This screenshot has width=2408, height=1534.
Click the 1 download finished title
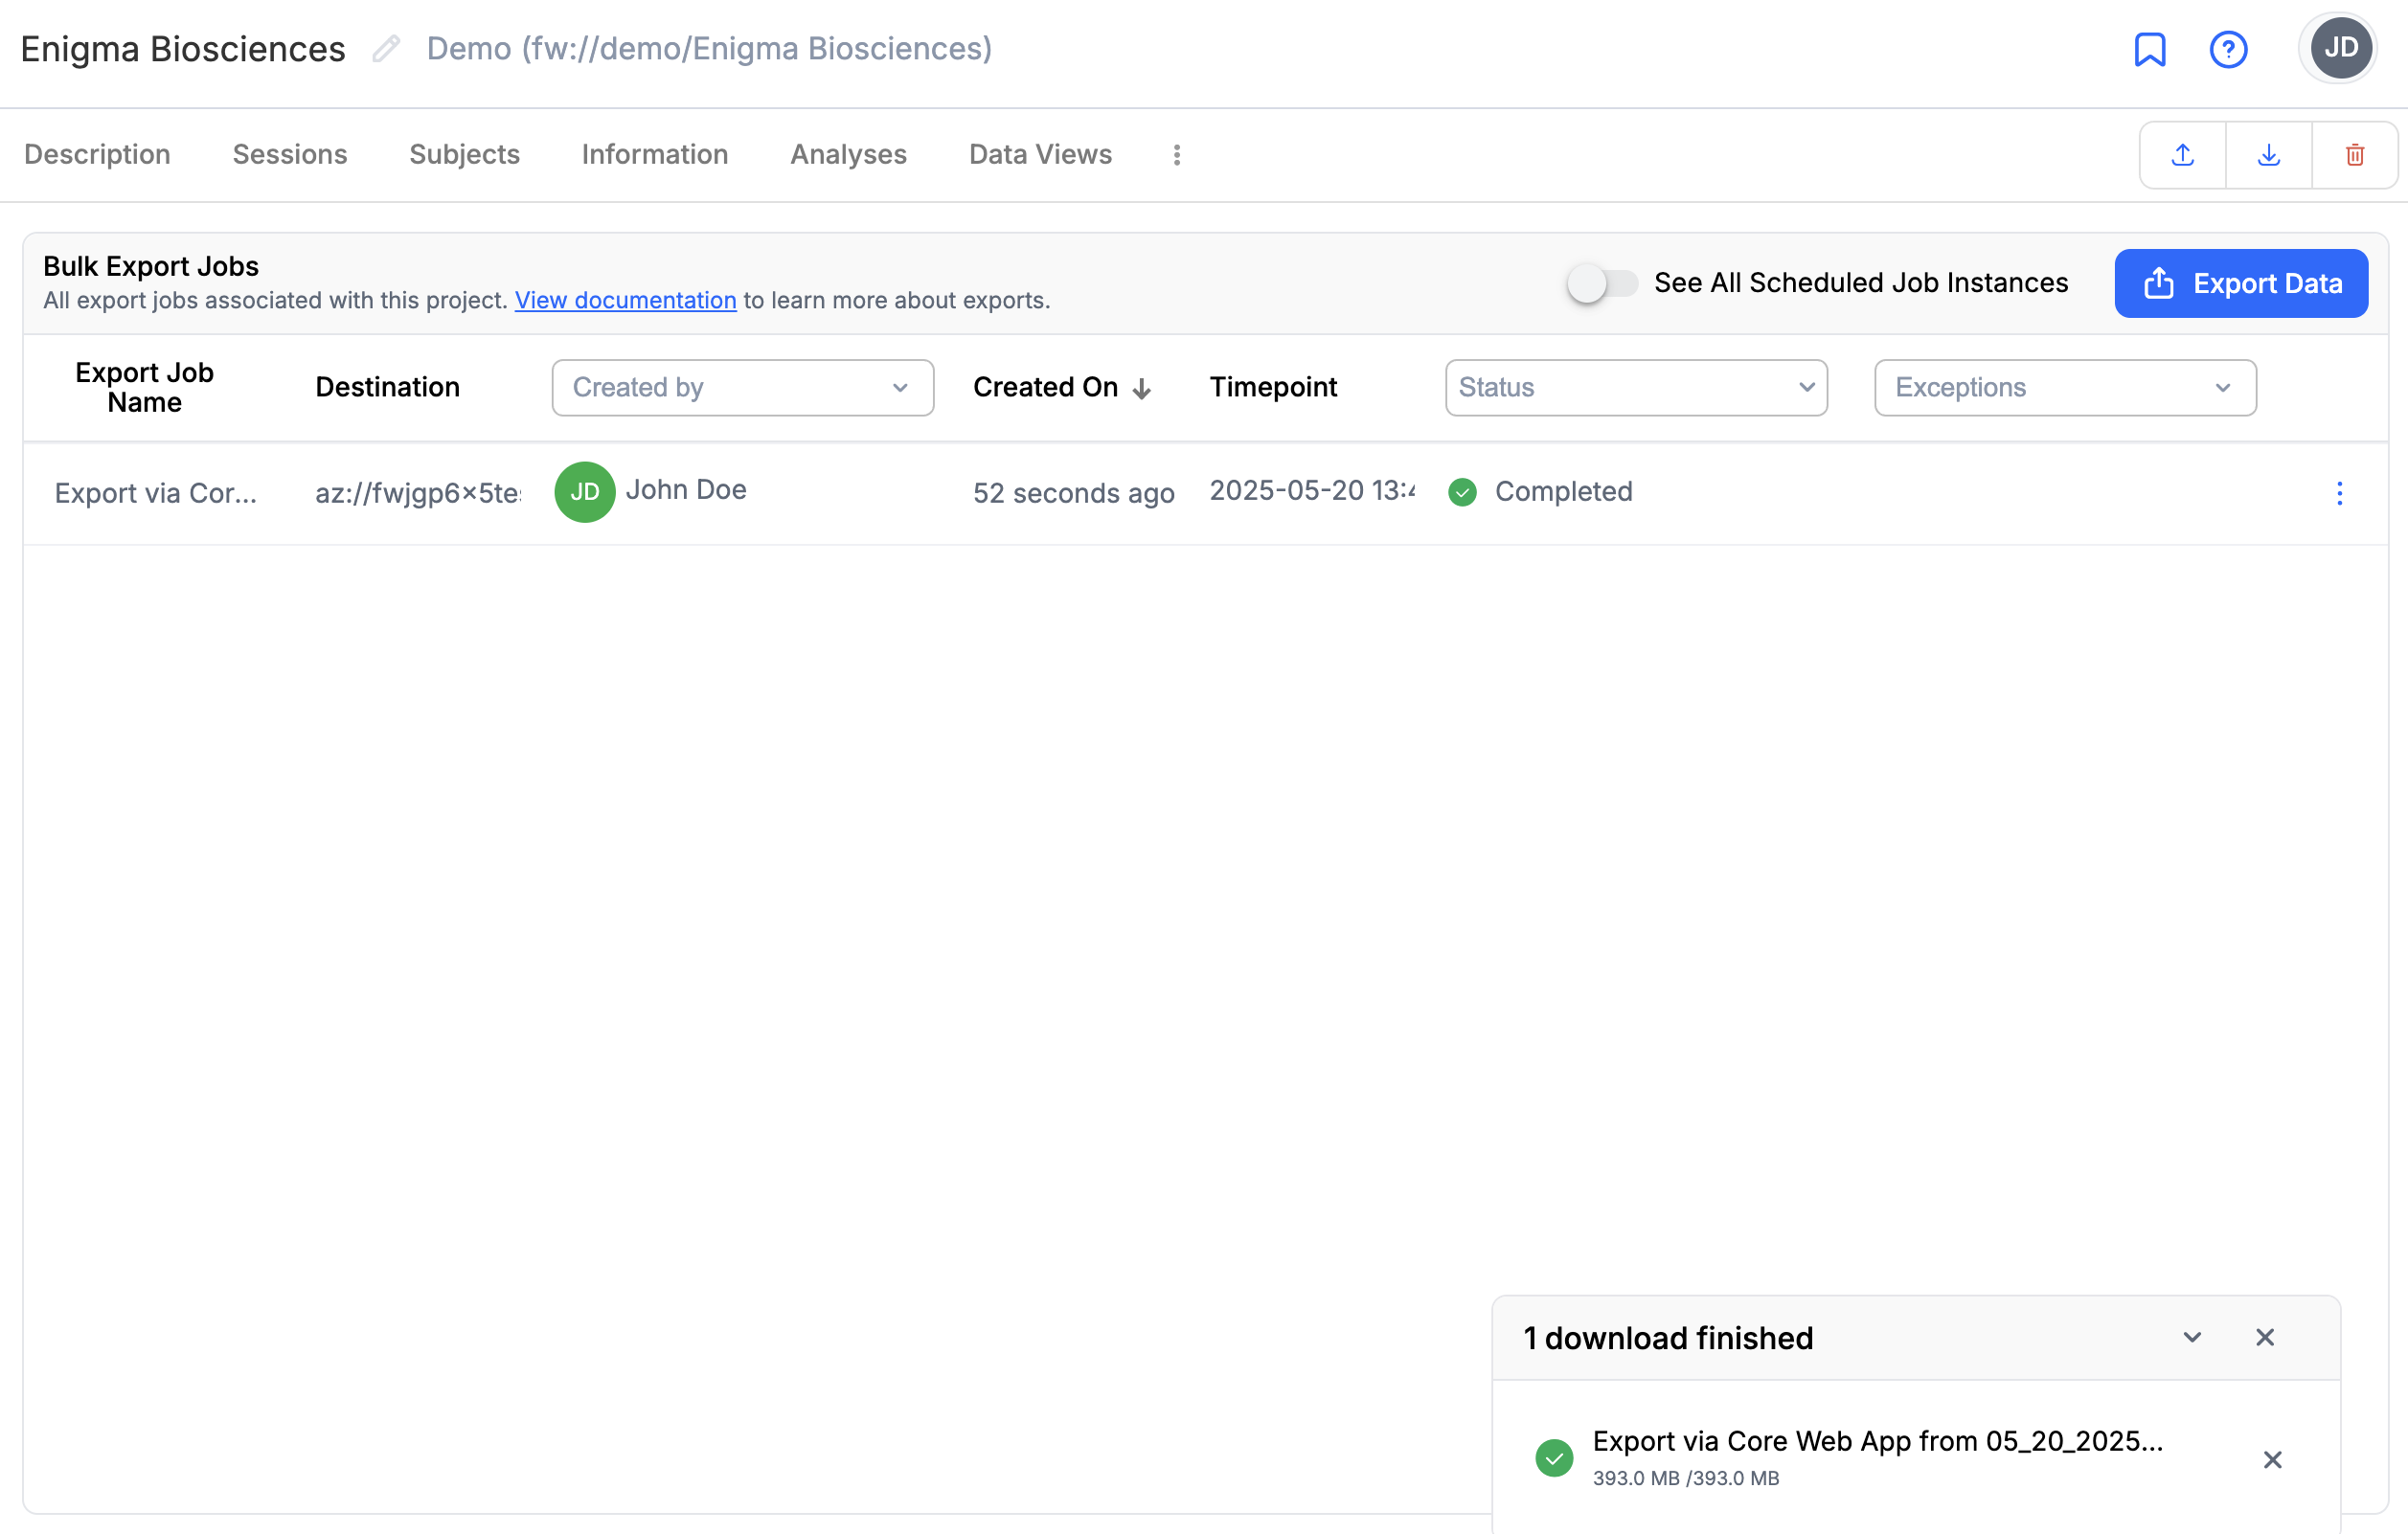[x=1668, y=1338]
